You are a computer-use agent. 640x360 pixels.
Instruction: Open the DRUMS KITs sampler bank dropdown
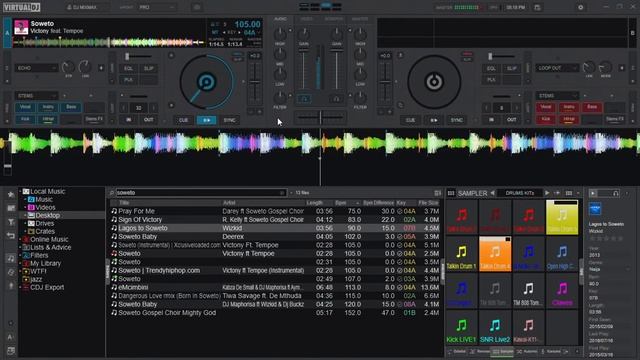(x=520, y=193)
